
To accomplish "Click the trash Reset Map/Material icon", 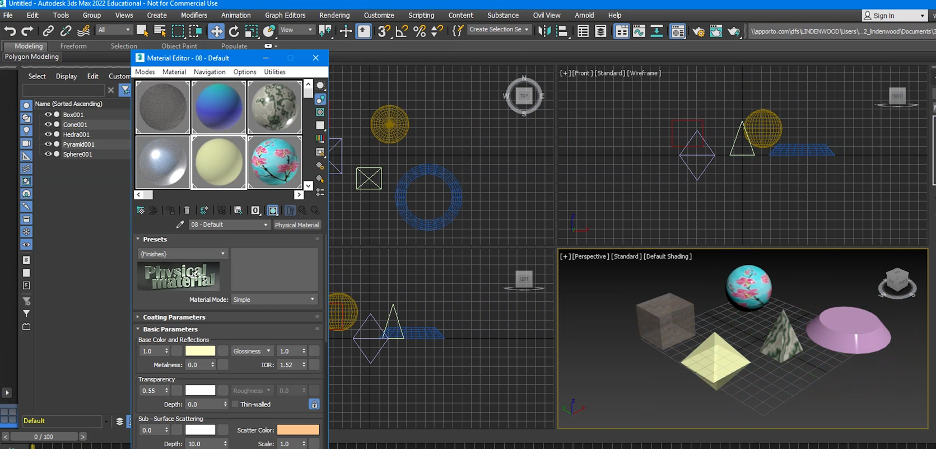I will click(x=187, y=210).
